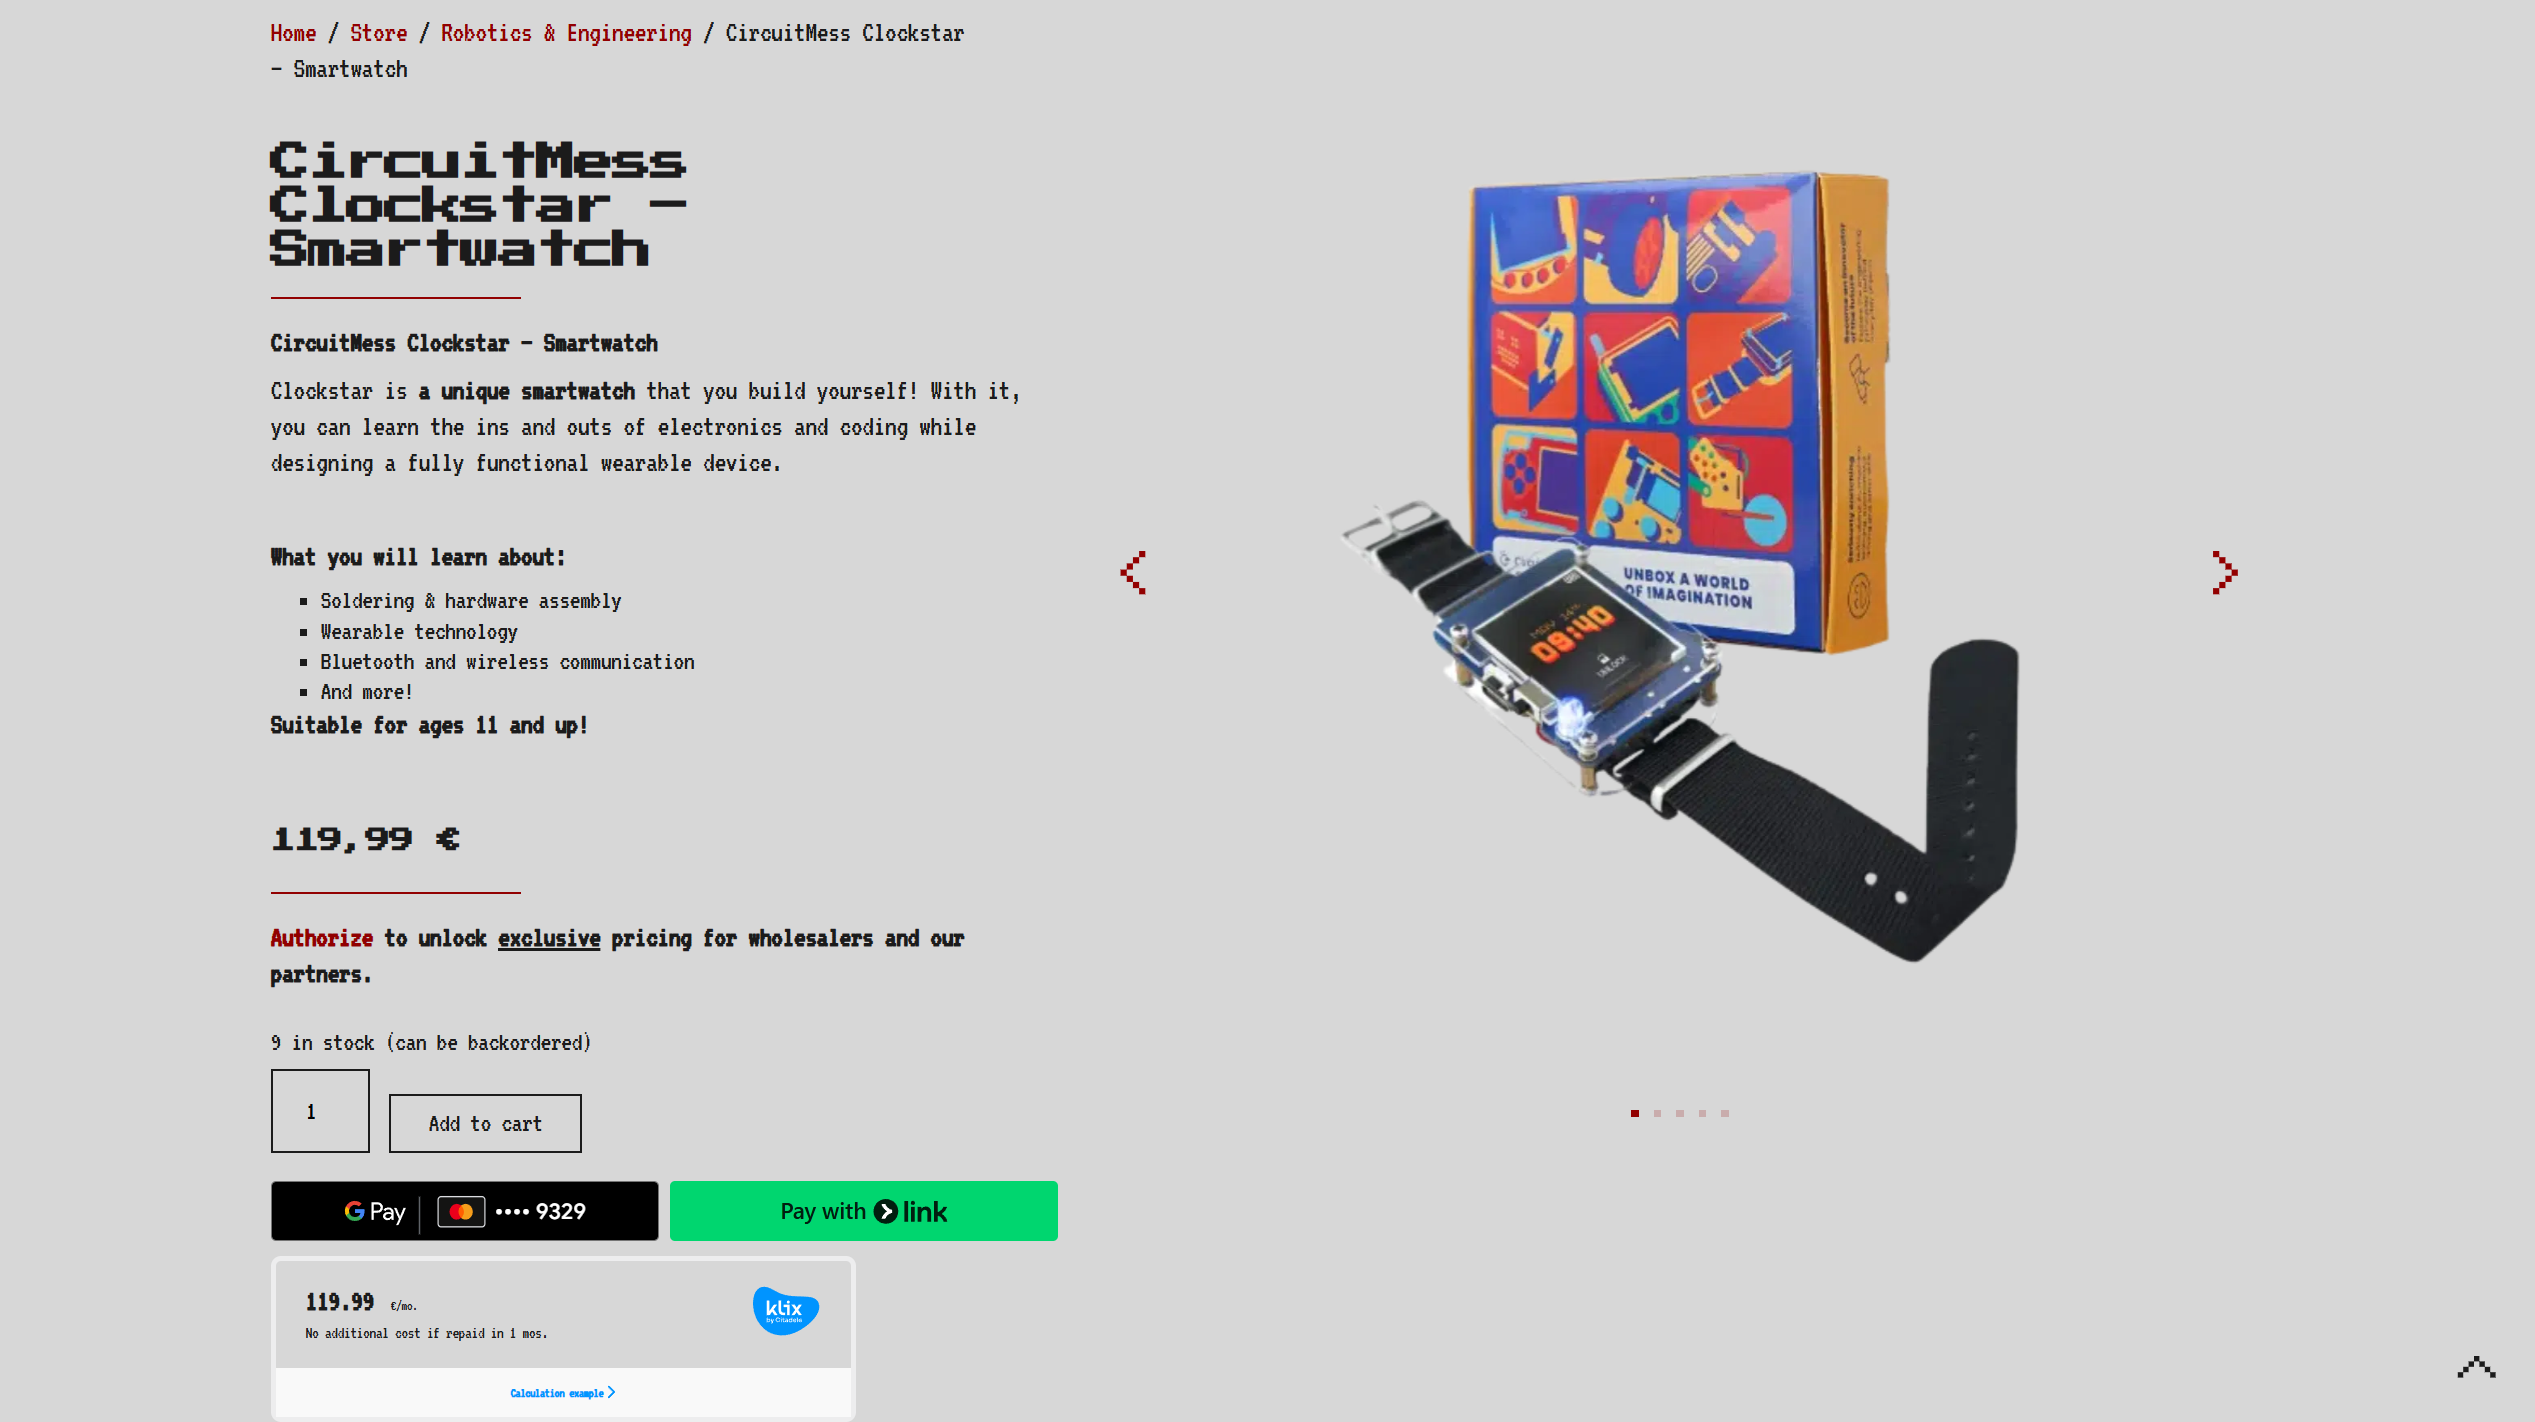This screenshot has width=2535, height=1422.
Task: Pay with Link green button
Action: point(864,1211)
